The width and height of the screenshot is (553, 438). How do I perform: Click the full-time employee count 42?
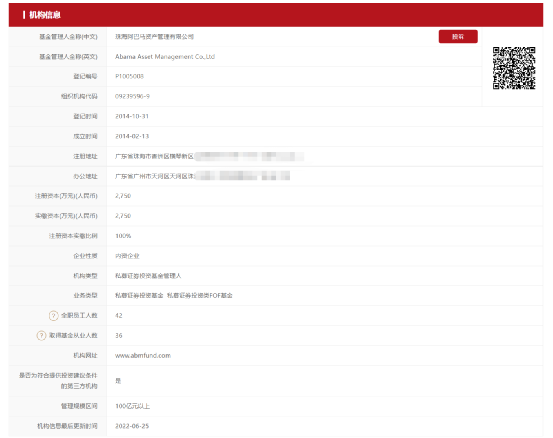click(118, 315)
